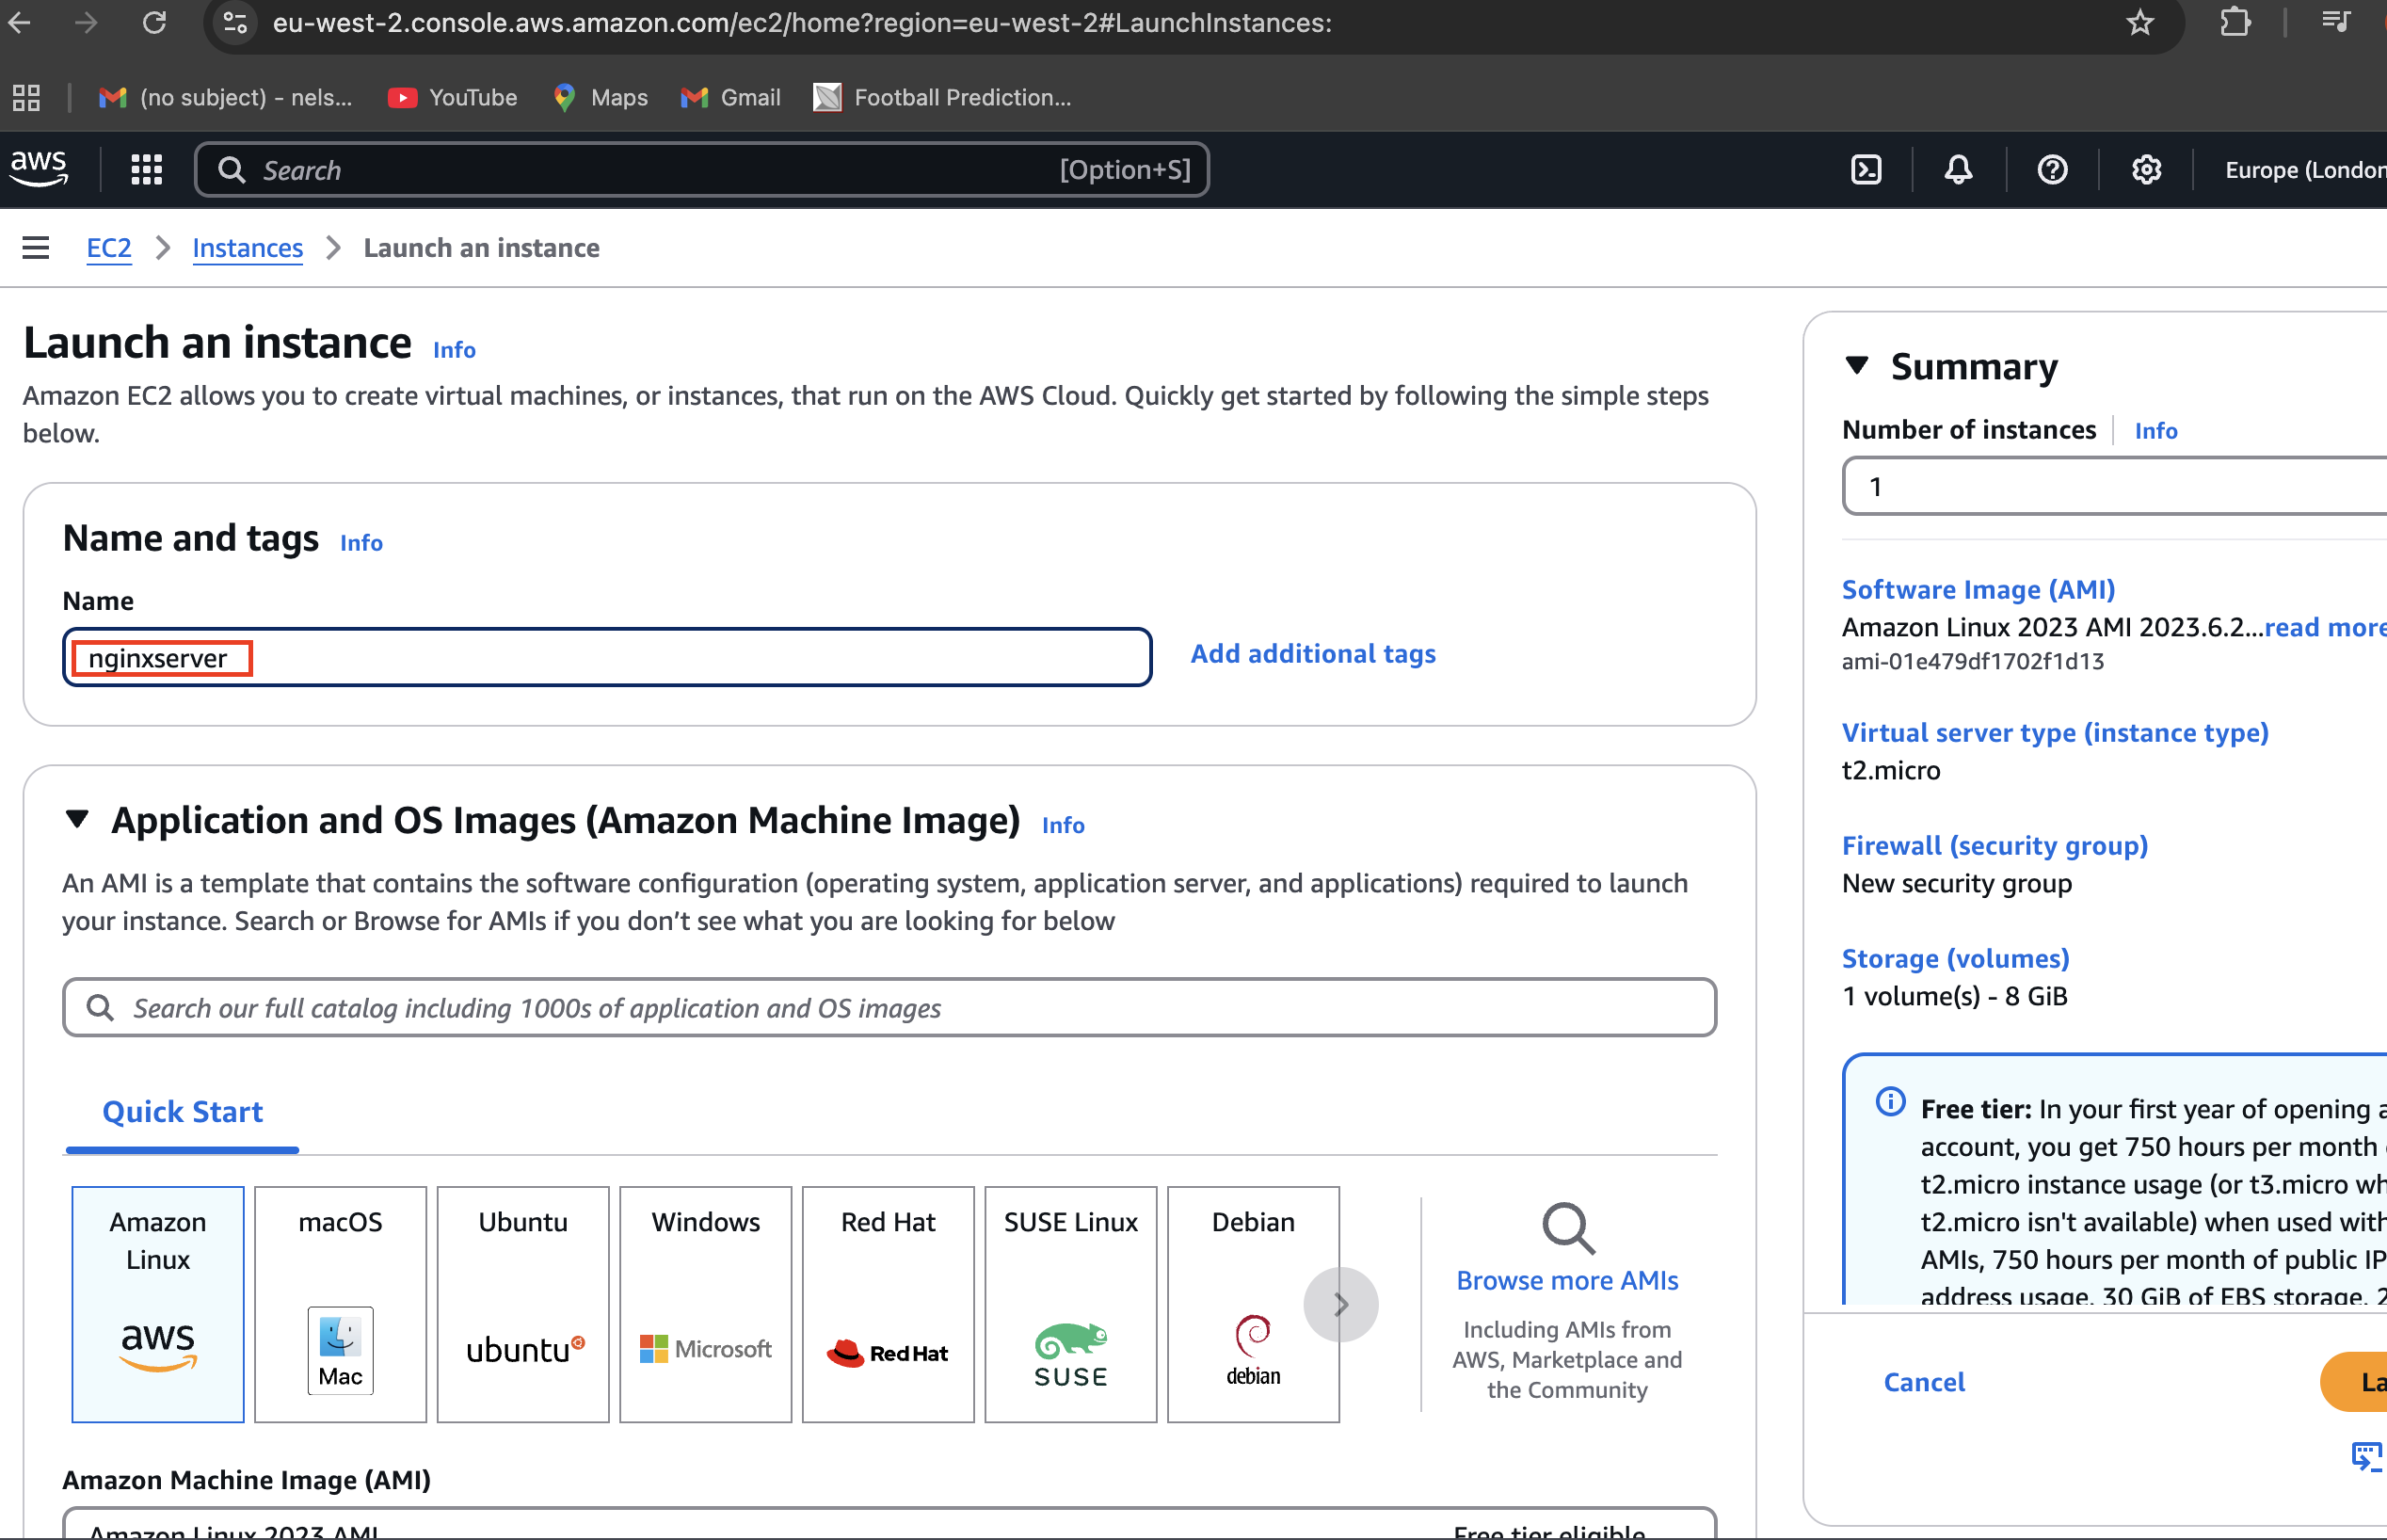Open Firewall (security group) summary link
This screenshot has height=1540, width=2387.
pos(1994,845)
